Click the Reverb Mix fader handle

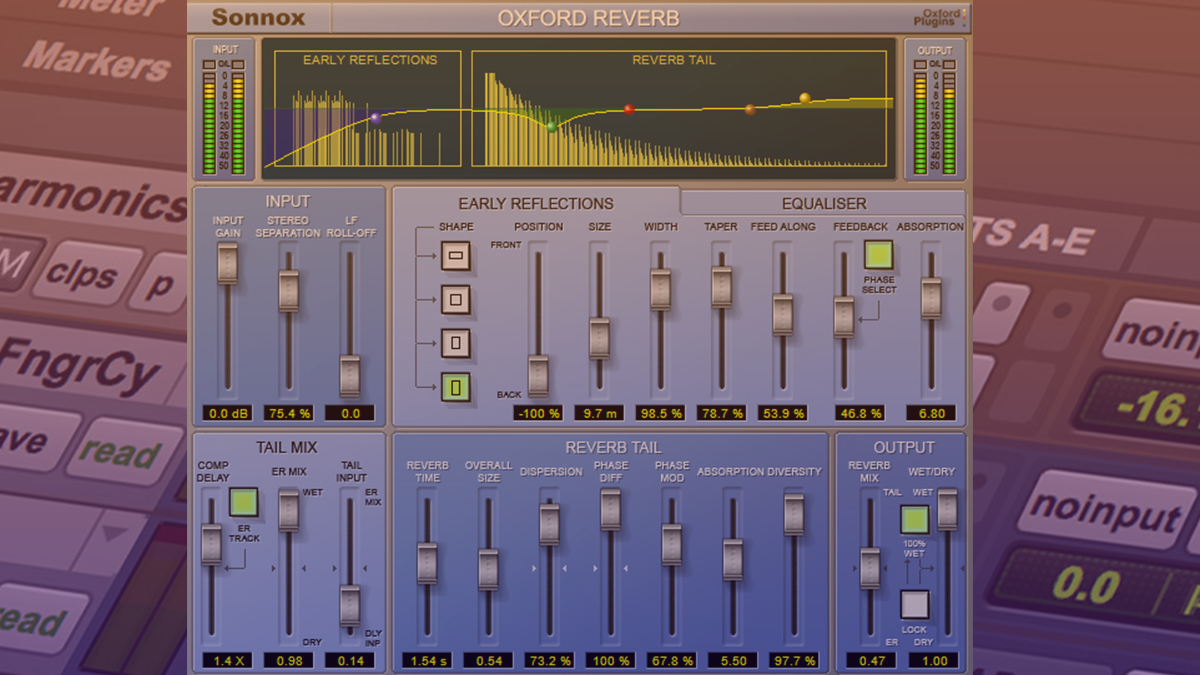click(869, 568)
